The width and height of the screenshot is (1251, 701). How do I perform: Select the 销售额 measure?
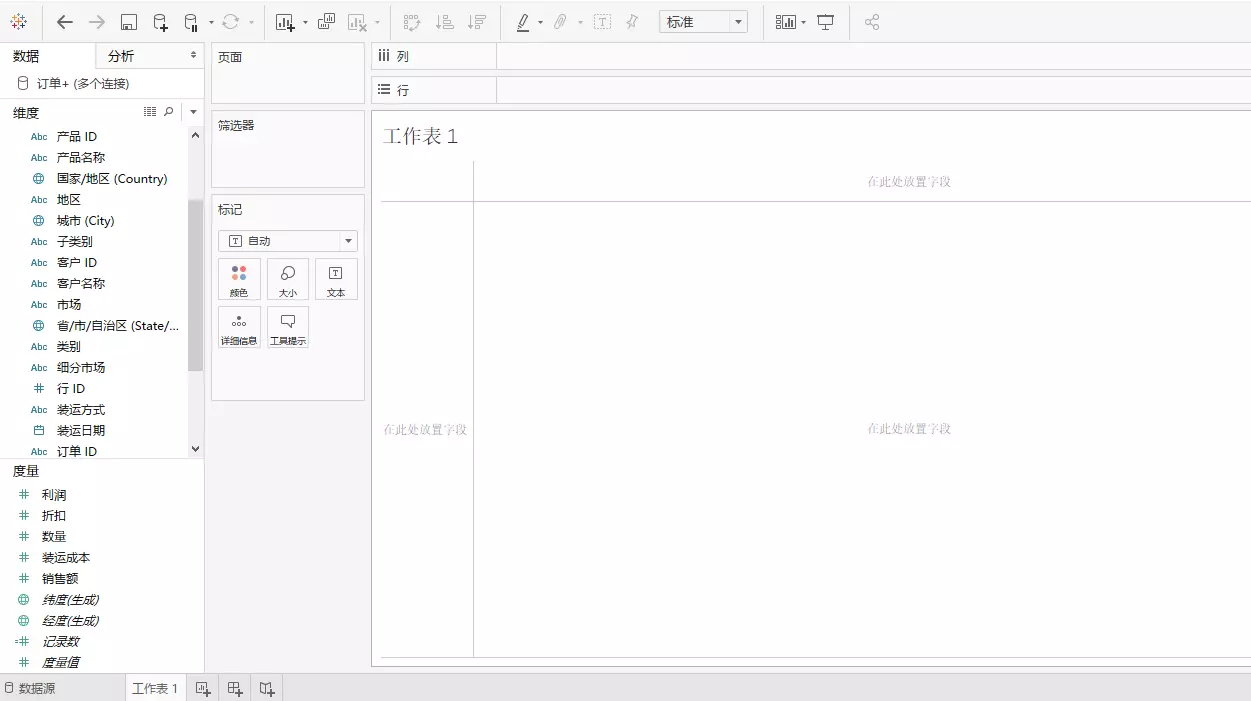(60, 579)
